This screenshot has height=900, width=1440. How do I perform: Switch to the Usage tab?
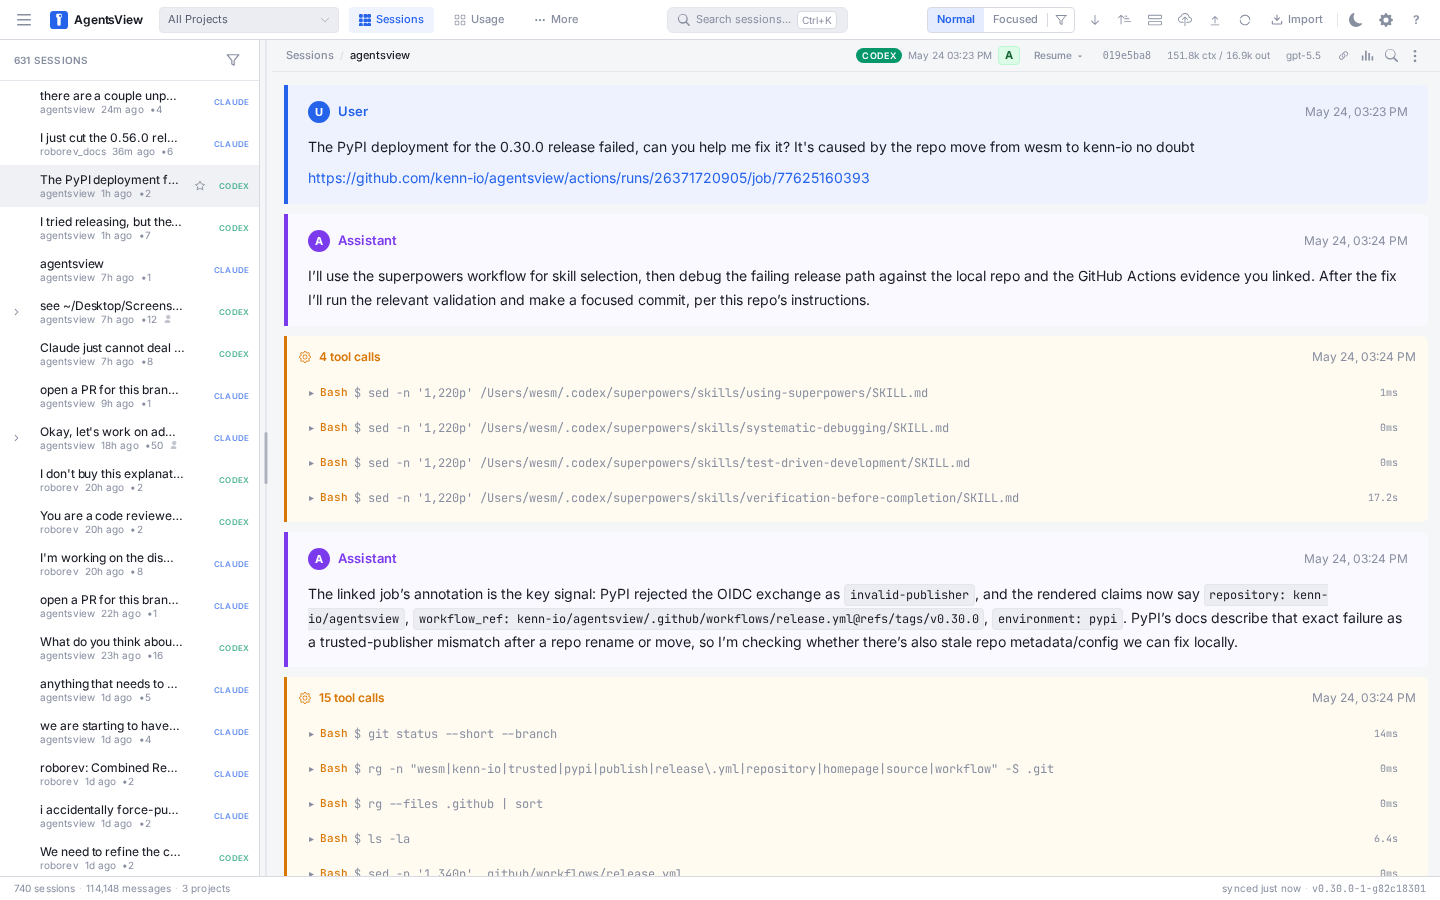coord(479,20)
